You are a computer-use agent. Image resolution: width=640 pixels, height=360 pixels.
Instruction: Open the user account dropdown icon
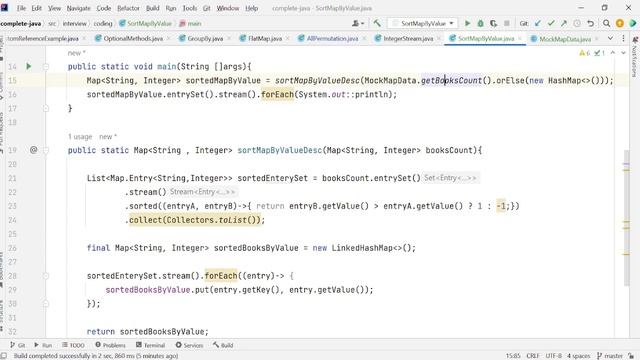click(x=358, y=24)
